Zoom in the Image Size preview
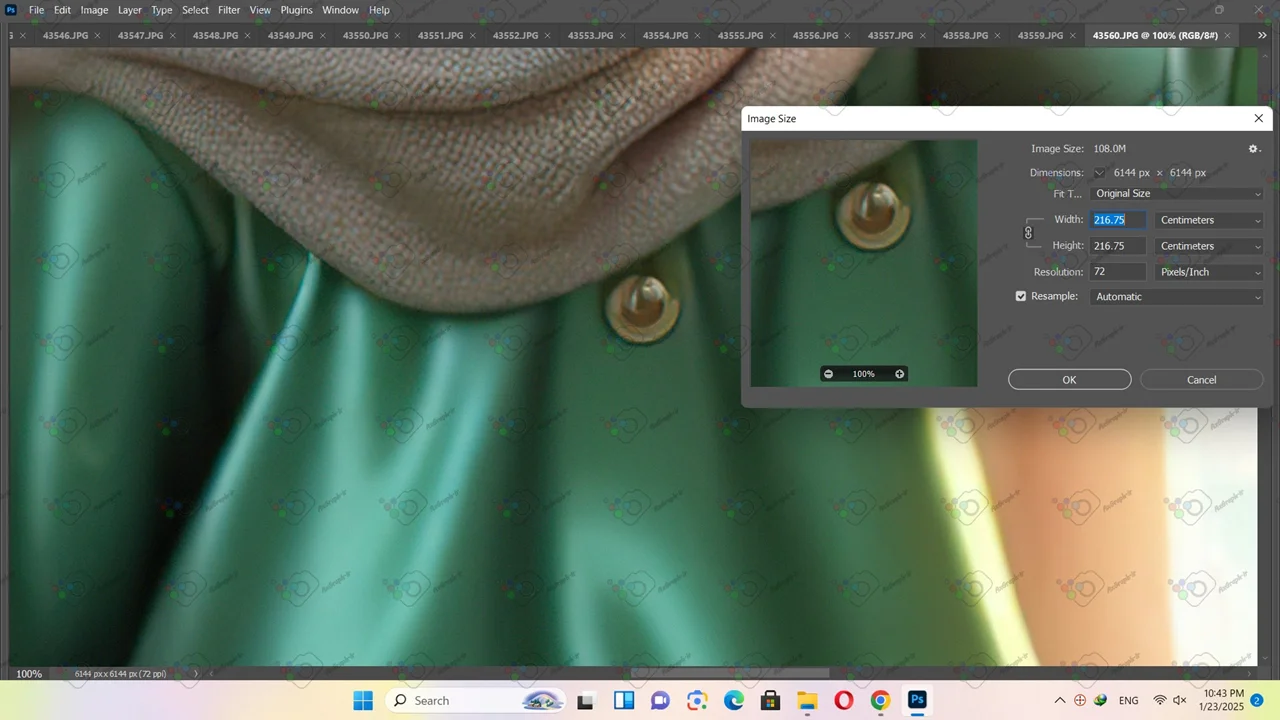The image size is (1280, 720). 900,374
